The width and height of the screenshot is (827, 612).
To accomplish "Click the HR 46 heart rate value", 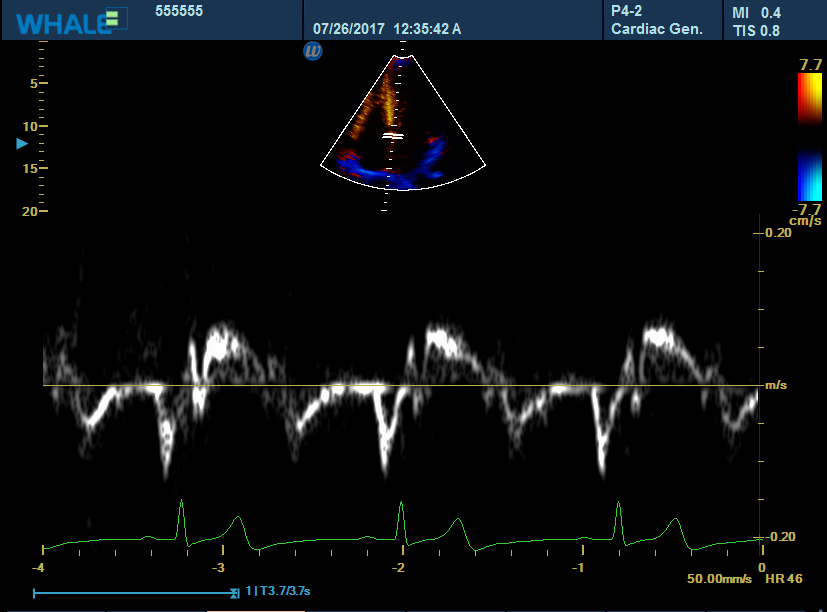I will [x=784, y=579].
